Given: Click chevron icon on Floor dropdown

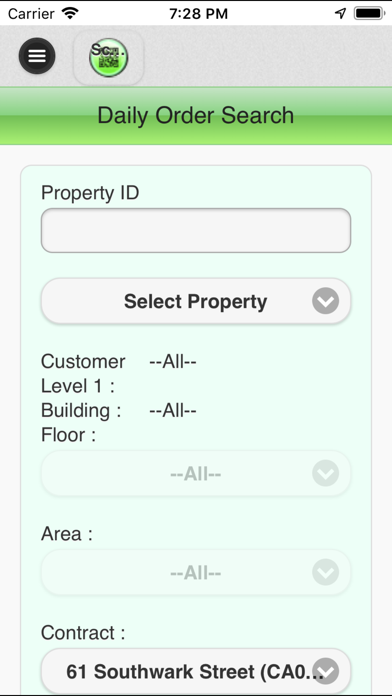Looking at the screenshot, I should point(325,473).
